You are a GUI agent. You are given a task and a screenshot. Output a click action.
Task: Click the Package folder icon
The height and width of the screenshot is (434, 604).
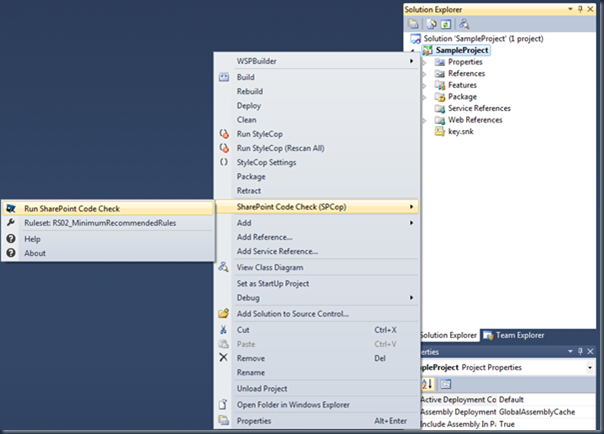440,97
